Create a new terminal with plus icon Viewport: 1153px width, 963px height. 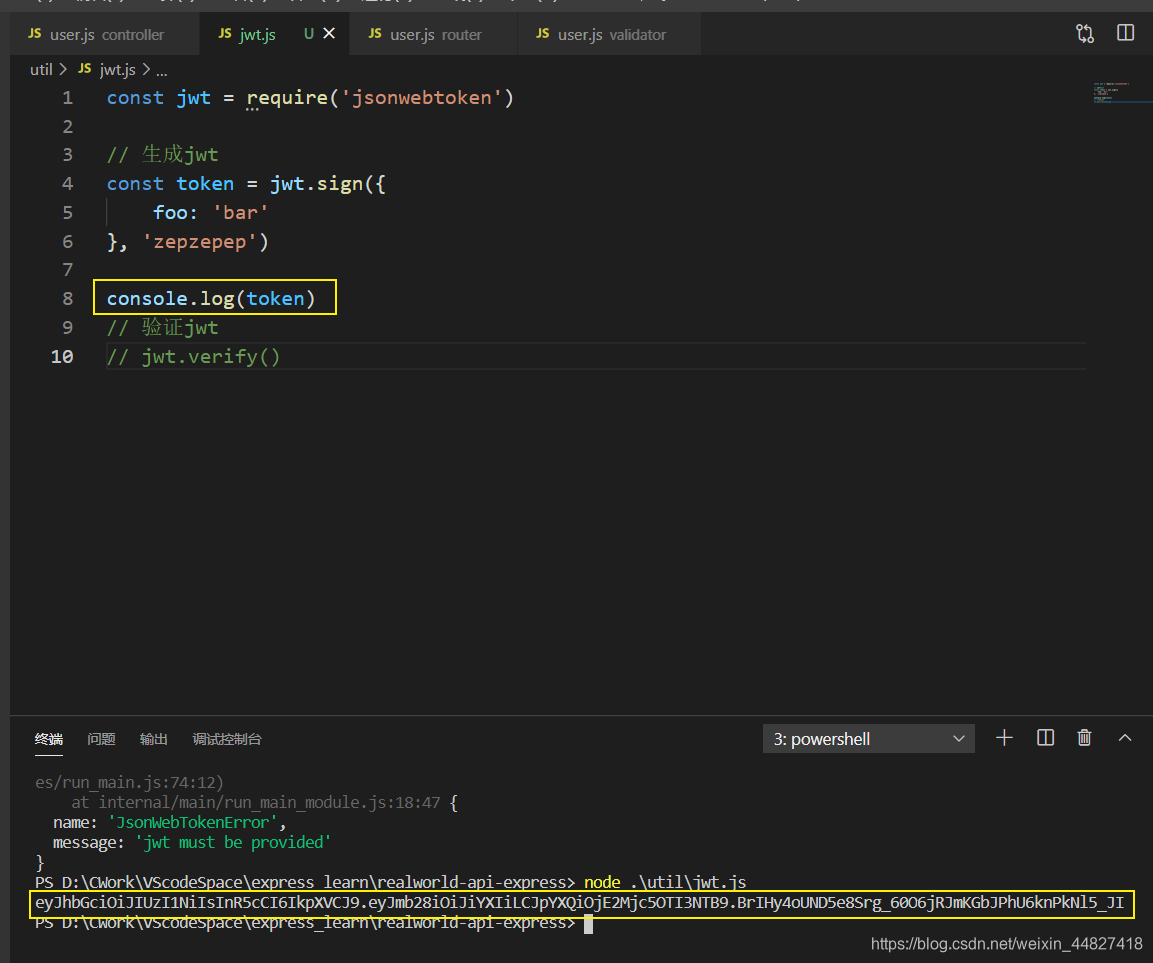pos(1004,737)
